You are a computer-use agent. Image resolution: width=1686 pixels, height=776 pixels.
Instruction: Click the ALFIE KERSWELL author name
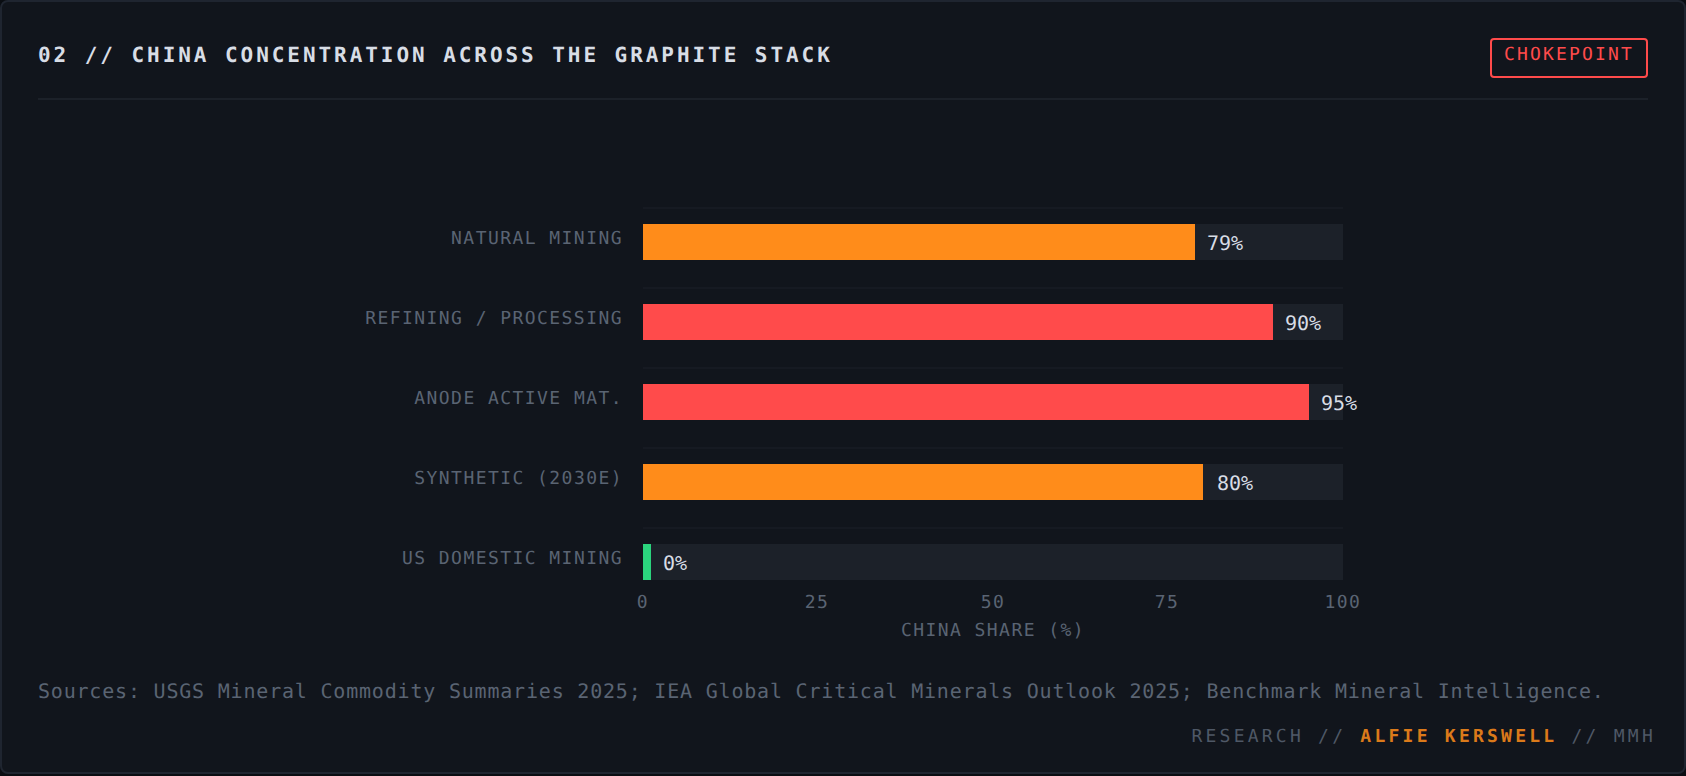(1458, 736)
